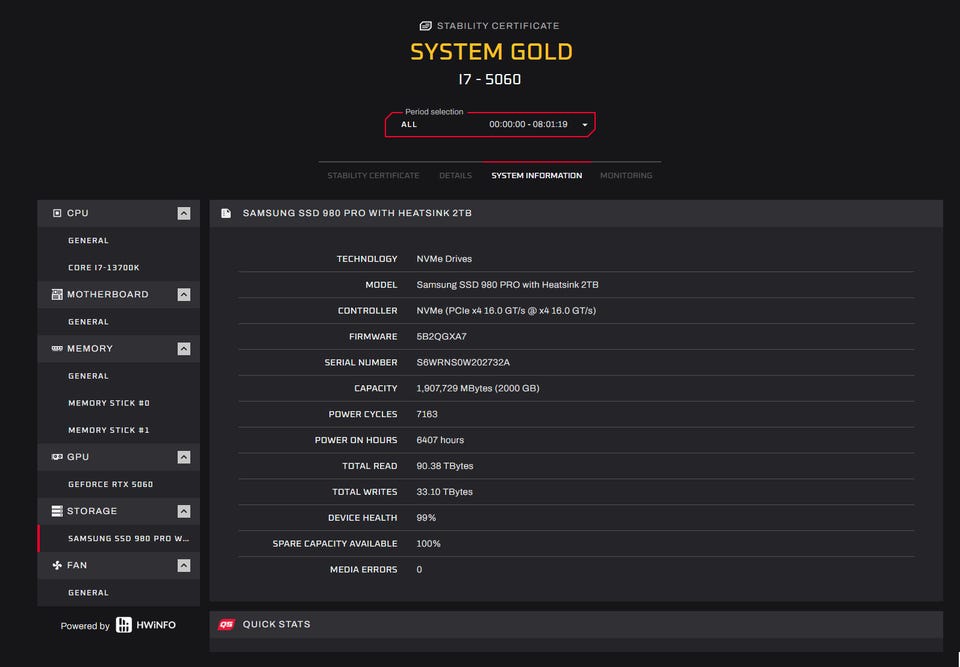Click the GPU card icon in sidebar

57,457
